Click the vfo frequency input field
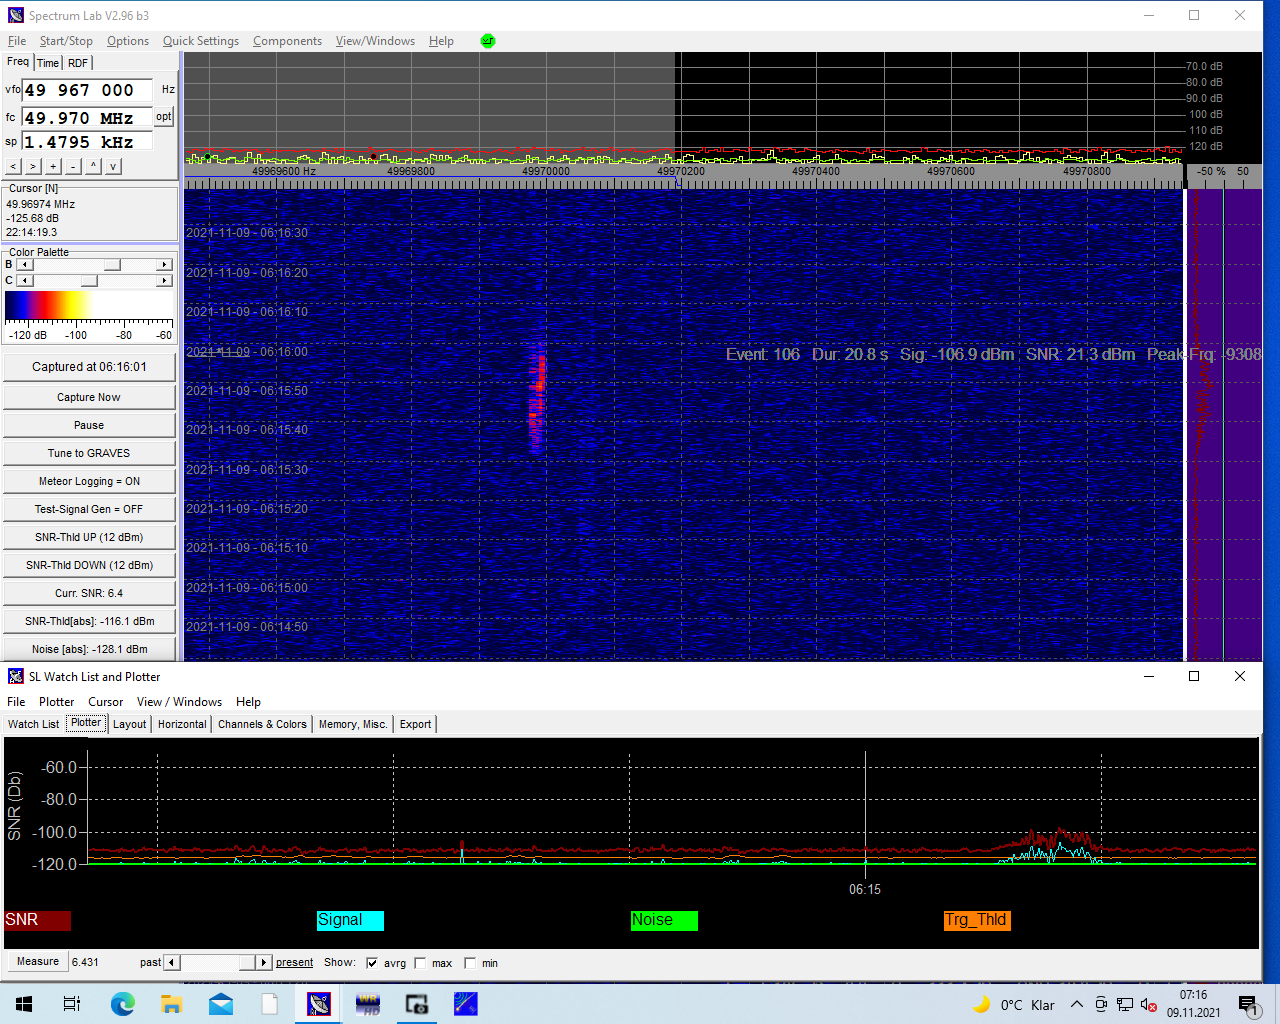This screenshot has width=1280, height=1024. [87, 90]
